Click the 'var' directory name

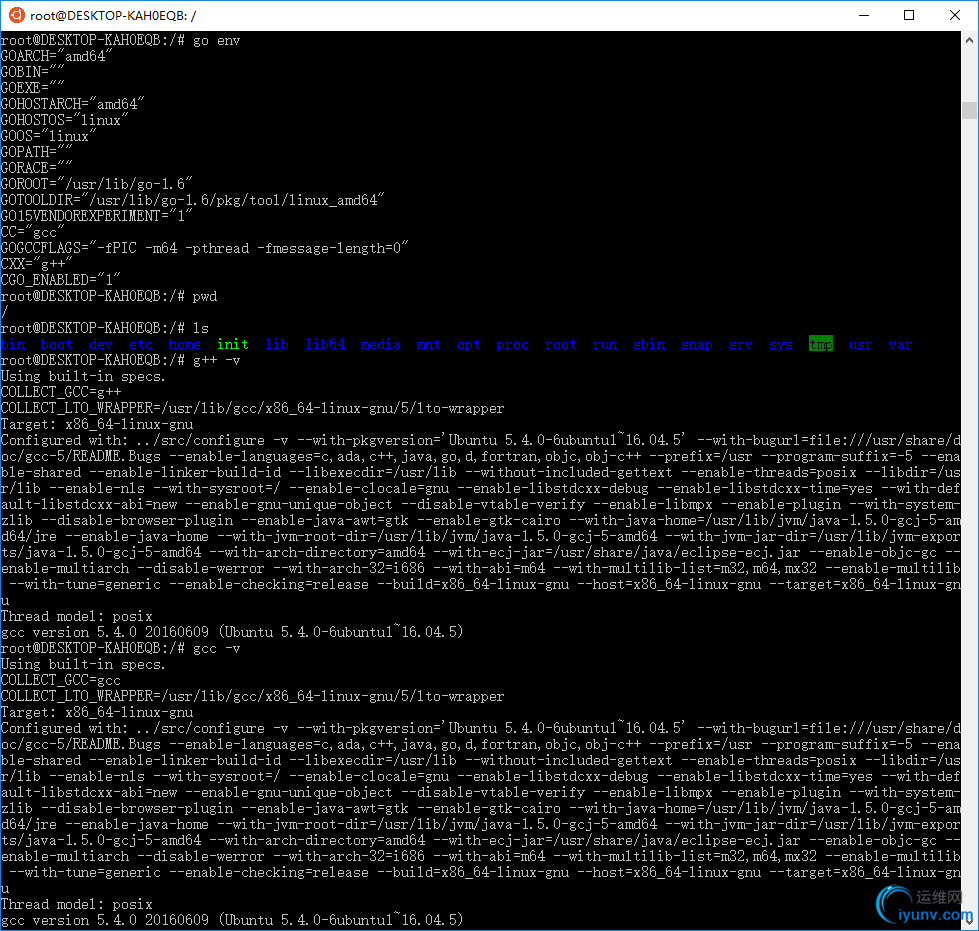click(x=900, y=344)
